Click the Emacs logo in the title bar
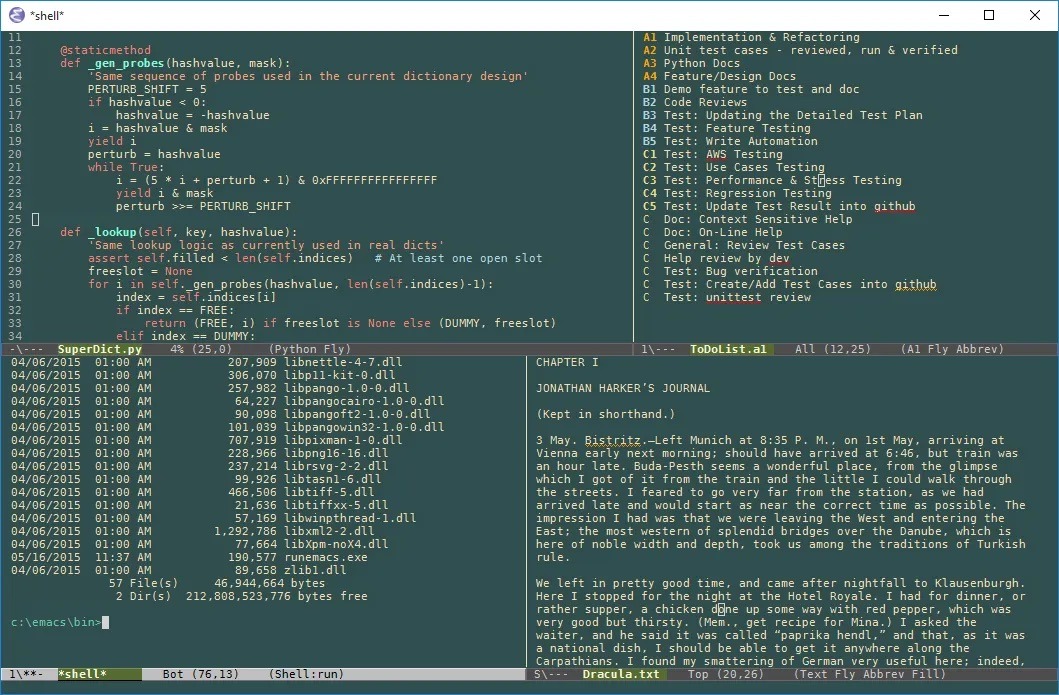 pos(14,15)
